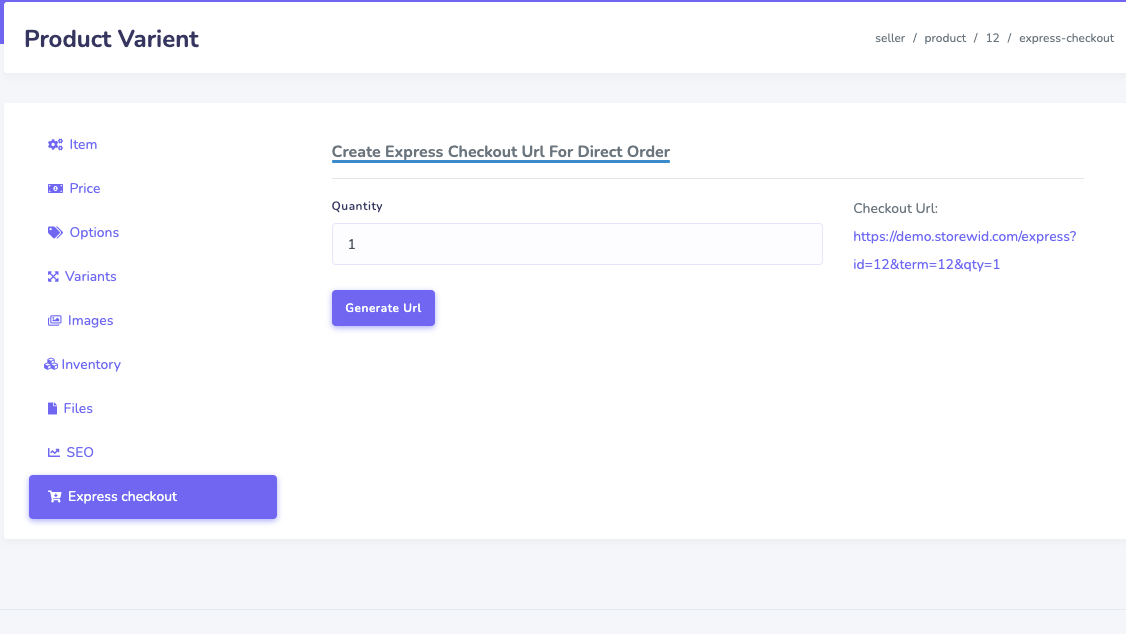Screen dimensions: 1126x634
Task: Click the gears icon beside Item
Action: coord(55,145)
